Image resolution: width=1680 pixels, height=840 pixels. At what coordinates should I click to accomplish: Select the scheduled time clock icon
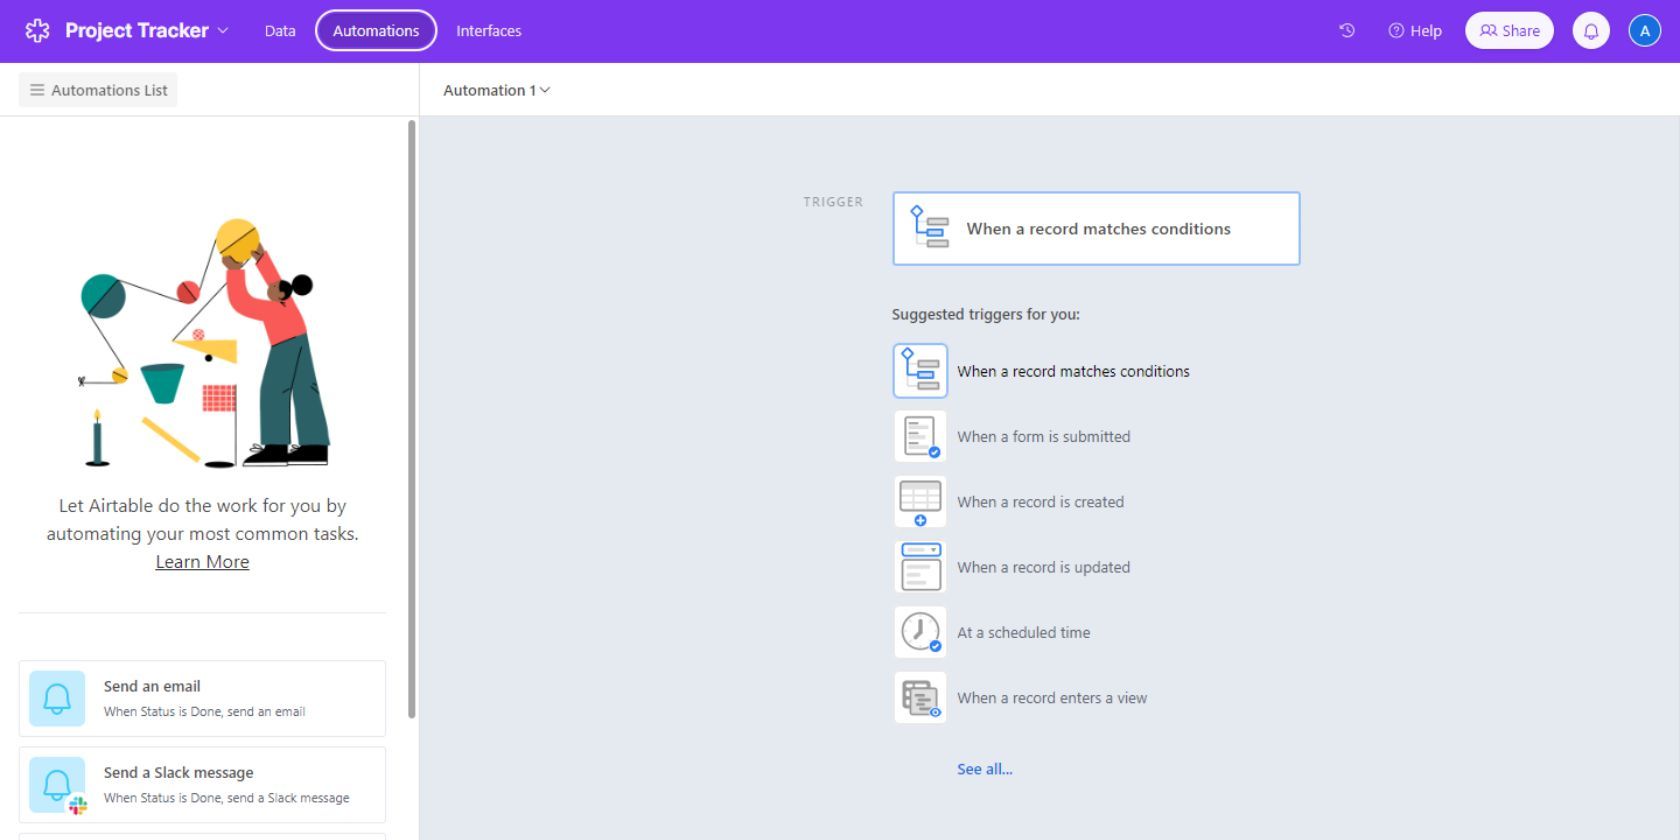(x=920, y=632)
